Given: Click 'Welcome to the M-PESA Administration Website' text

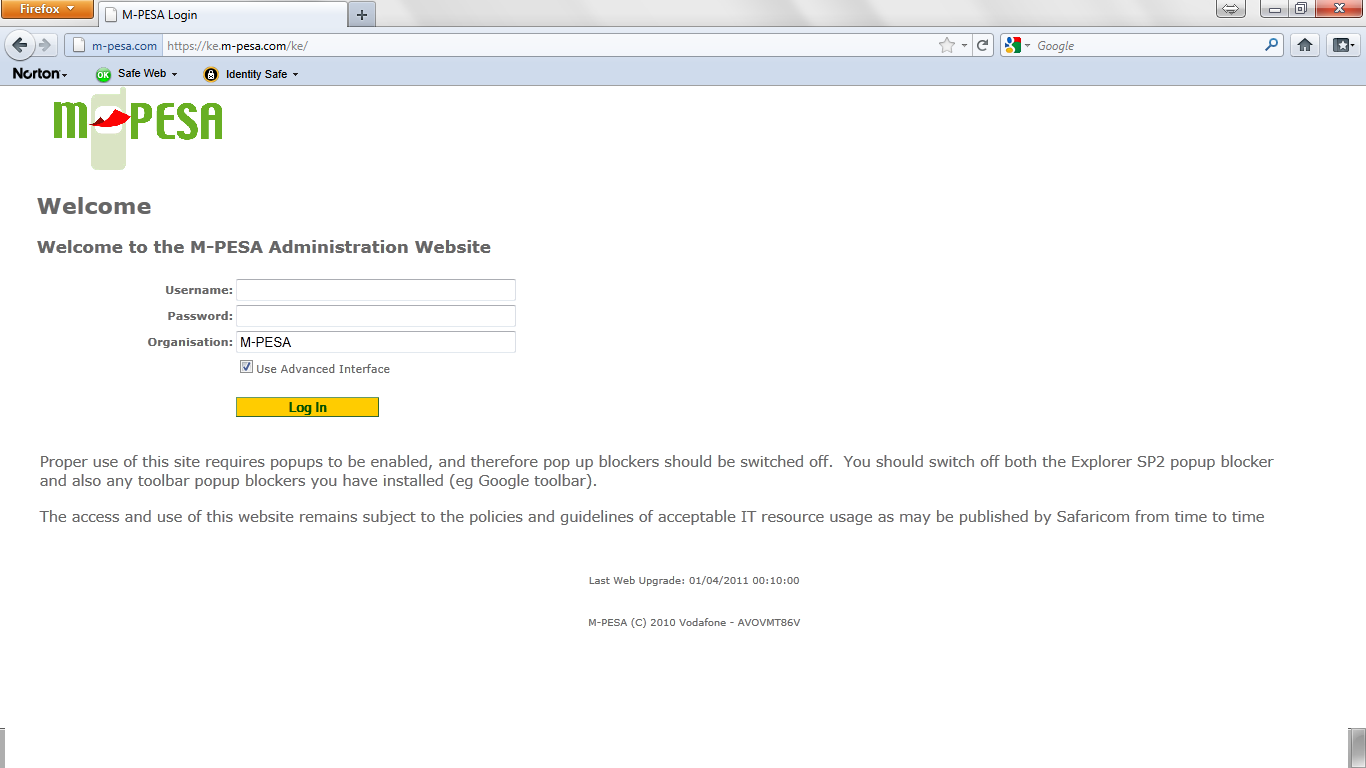Looking at the screenshot, I should 264,247.
